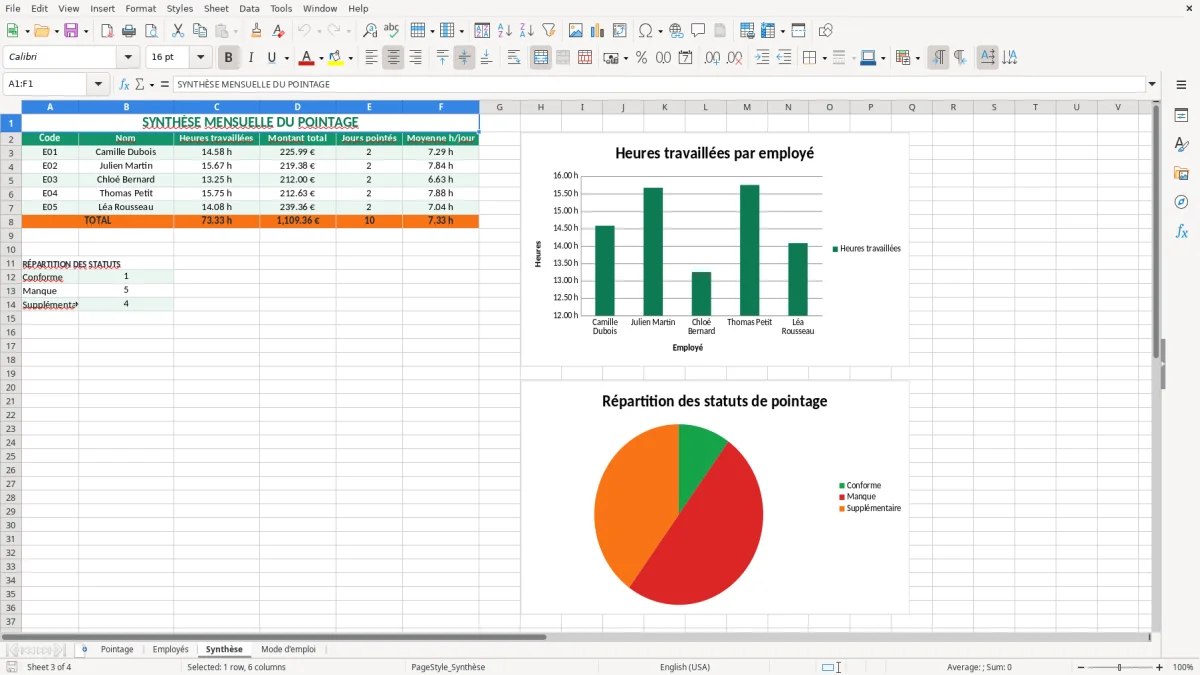Insert hyperlink globe icon
The image size is (1200, 675).
(x=676, y=31)
